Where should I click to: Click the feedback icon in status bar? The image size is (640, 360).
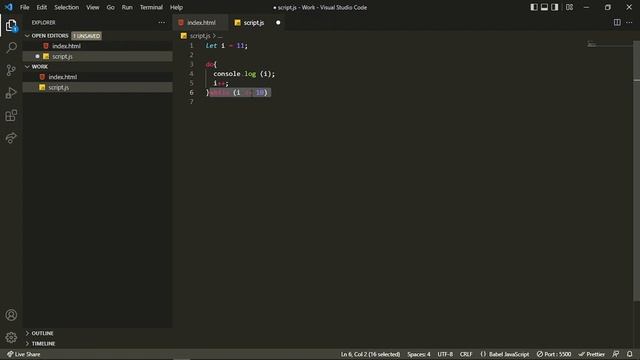click(x=616, y=354)
